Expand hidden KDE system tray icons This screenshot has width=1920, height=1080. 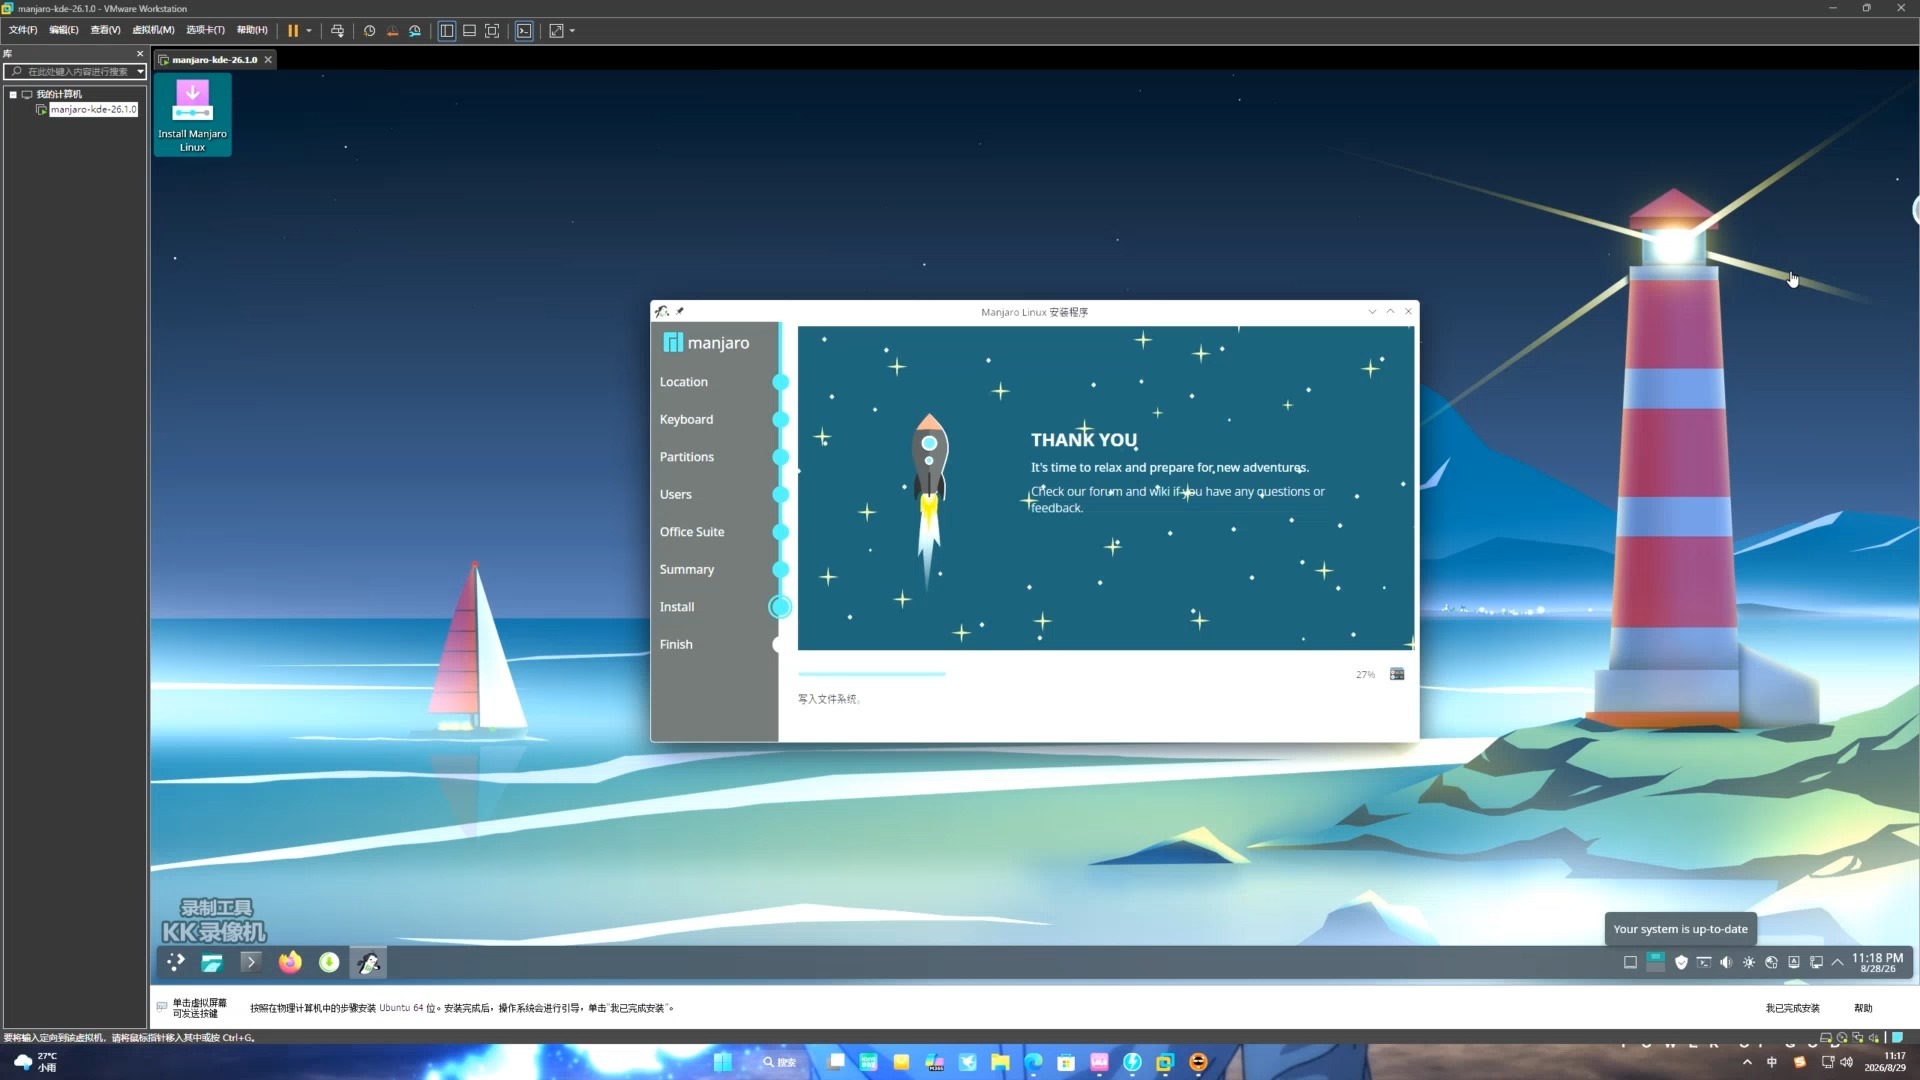1837,963
